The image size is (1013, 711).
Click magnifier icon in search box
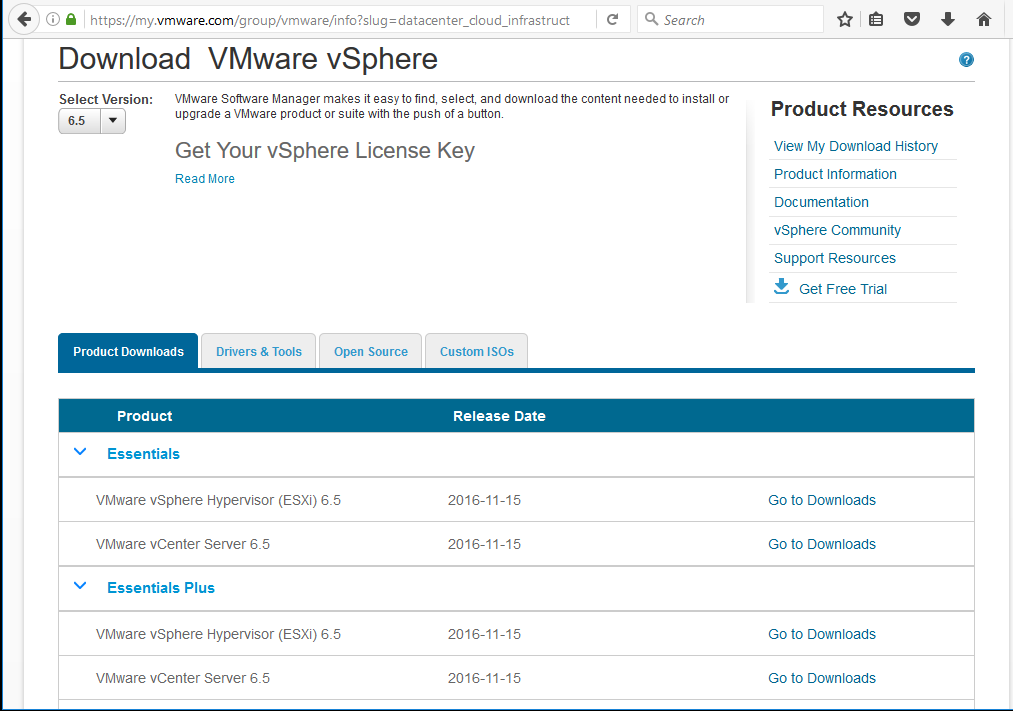pyautogui.click(x=651, y=19)
